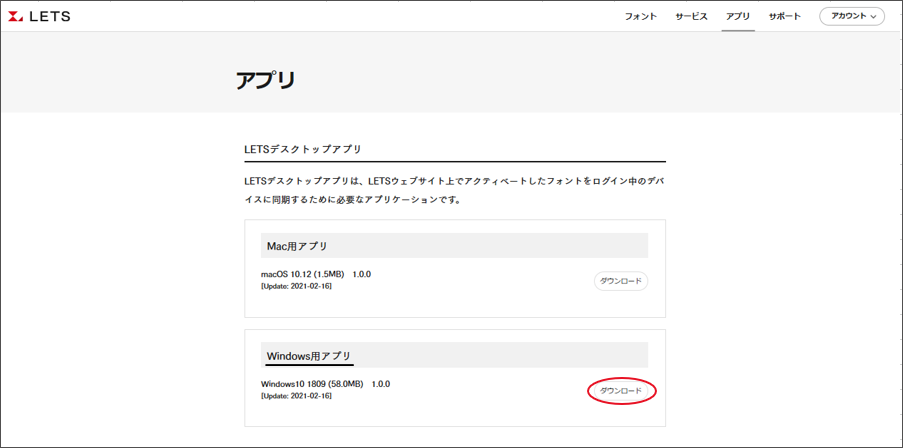Open the サポート navigation item

(784, 17)
